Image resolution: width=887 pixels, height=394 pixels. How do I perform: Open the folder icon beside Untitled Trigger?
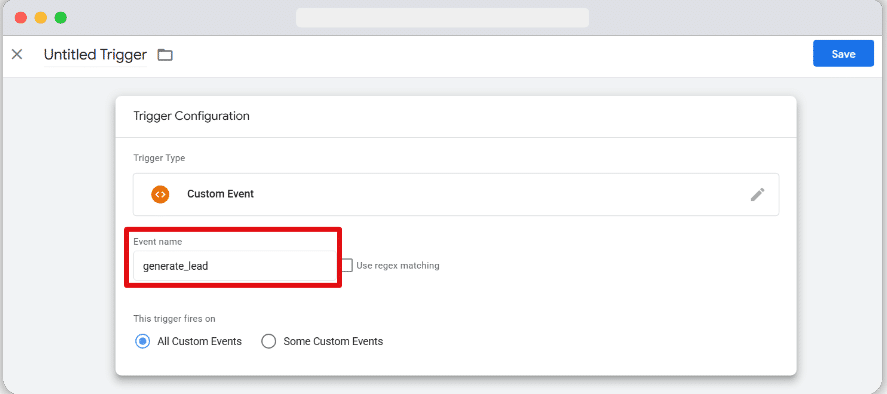pos(165,55)
